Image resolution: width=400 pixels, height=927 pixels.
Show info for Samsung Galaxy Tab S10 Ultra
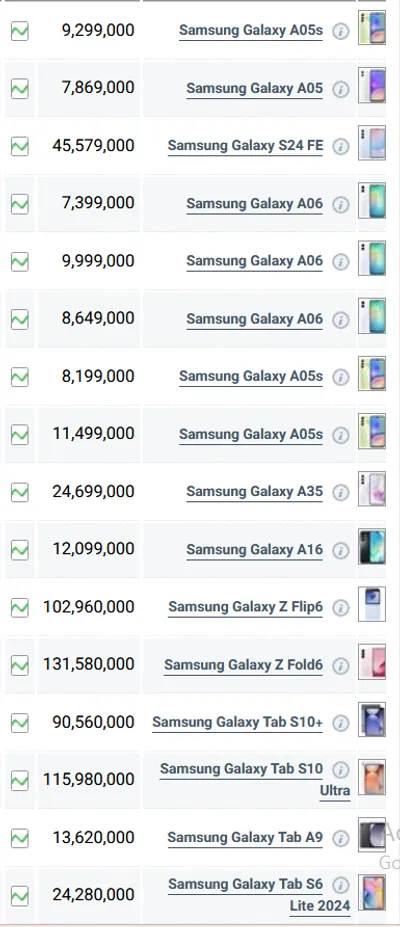(x=340, y=770)
